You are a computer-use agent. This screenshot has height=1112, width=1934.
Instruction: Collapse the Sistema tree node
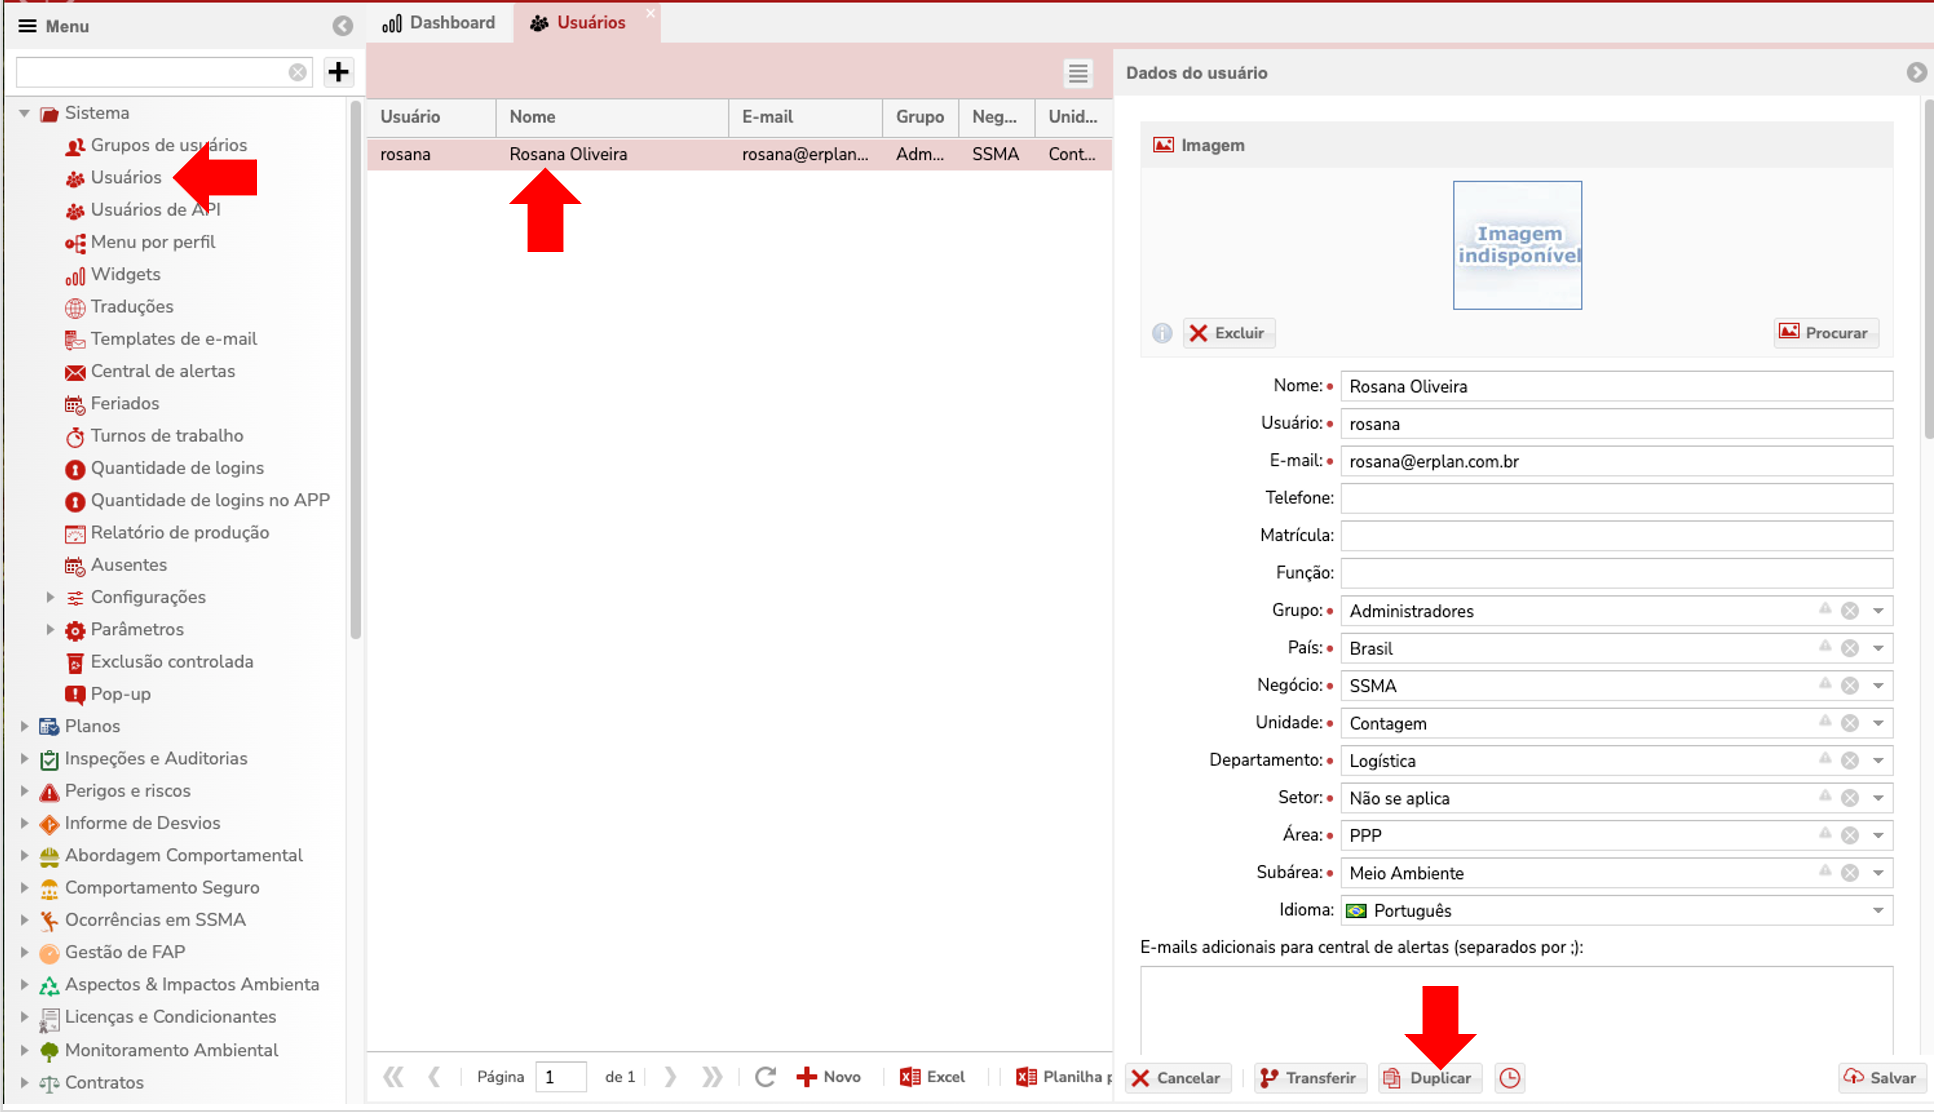click(24, 113)
